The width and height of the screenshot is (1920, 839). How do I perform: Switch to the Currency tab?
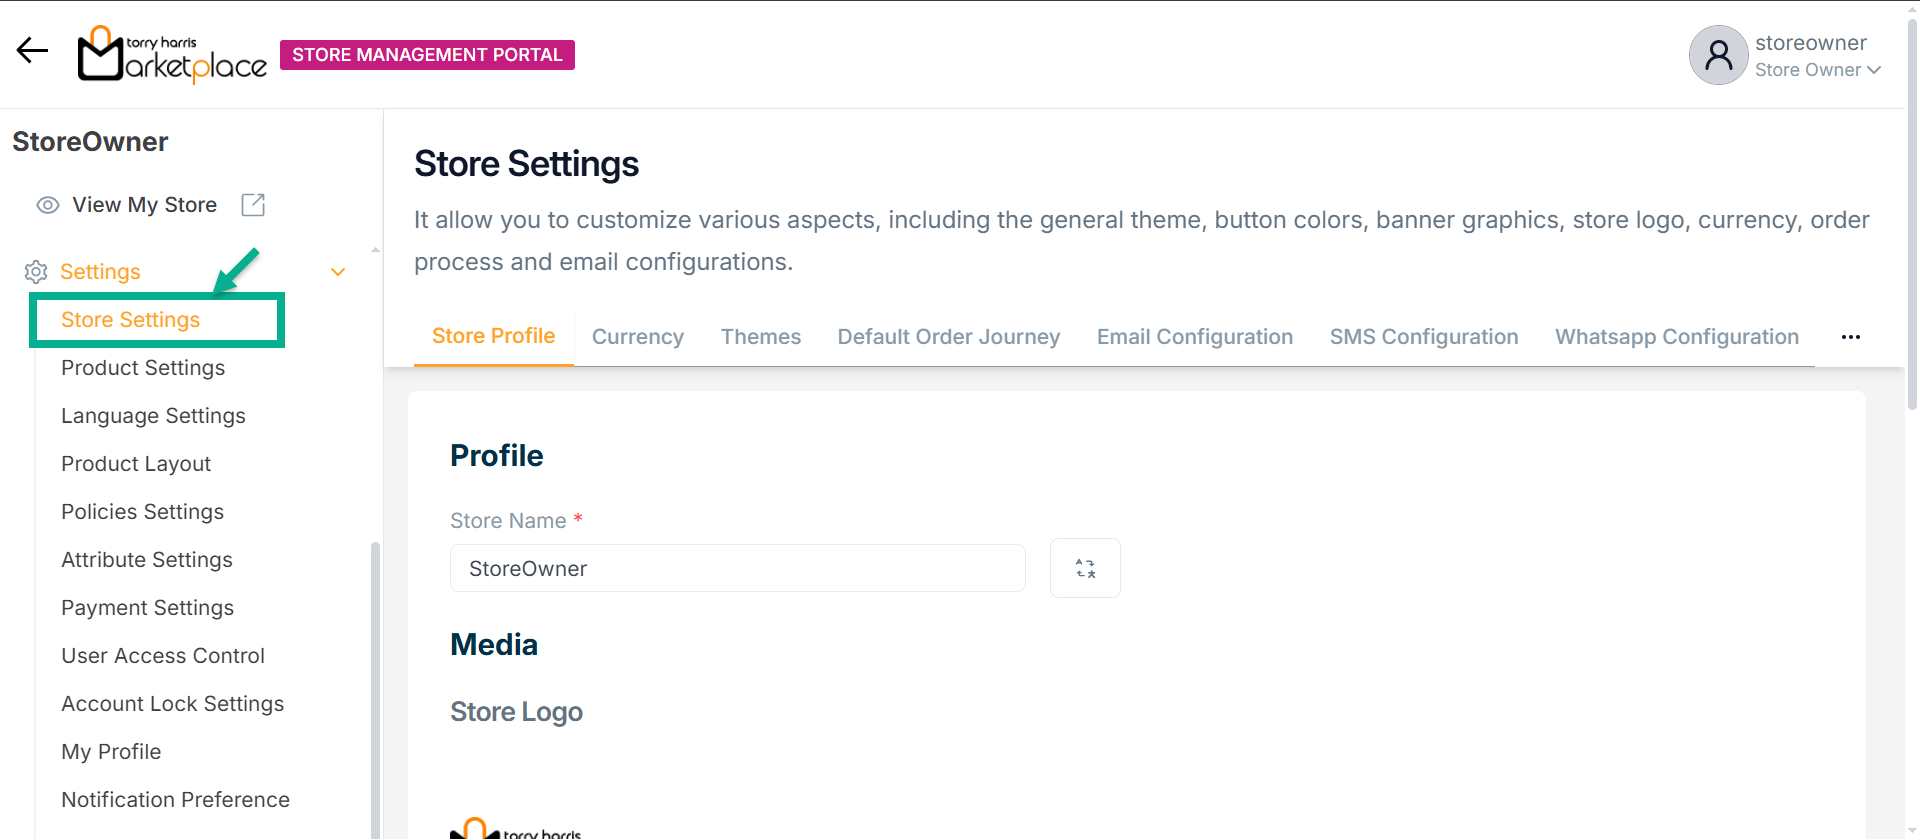tap(637, 337)
